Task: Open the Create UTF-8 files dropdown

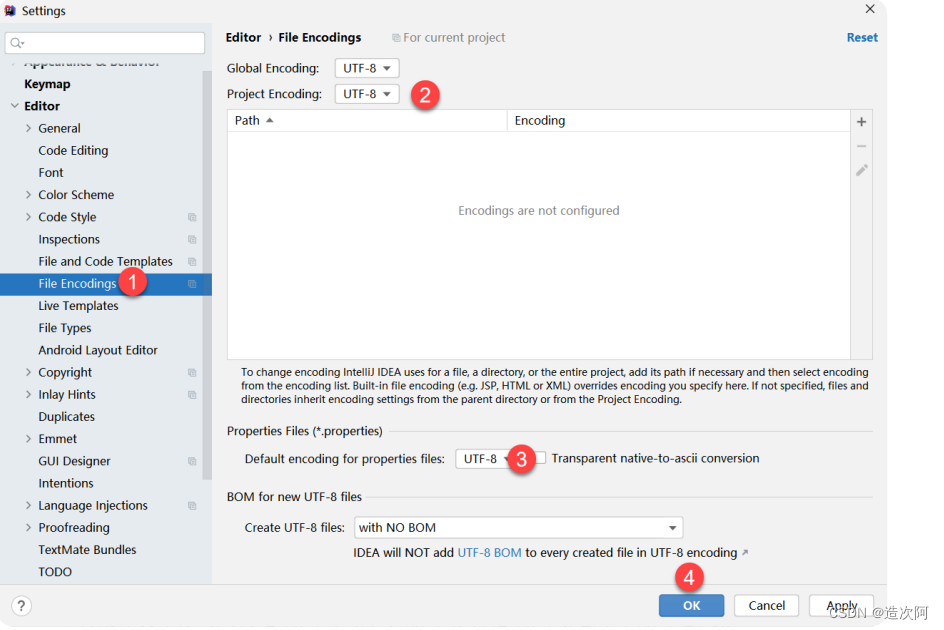Action: 518,527
